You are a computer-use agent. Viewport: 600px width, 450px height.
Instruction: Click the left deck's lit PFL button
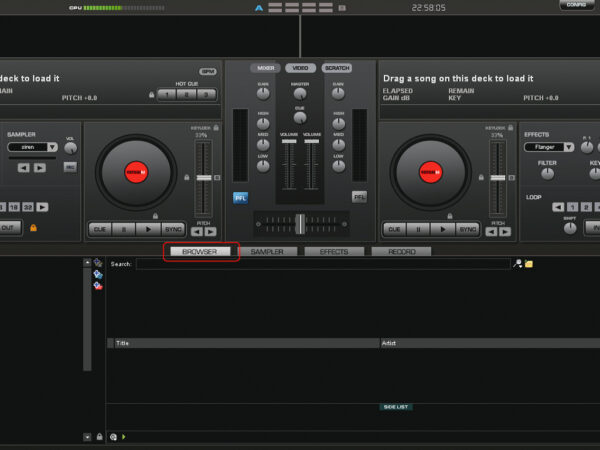click(x=240, y=197)
